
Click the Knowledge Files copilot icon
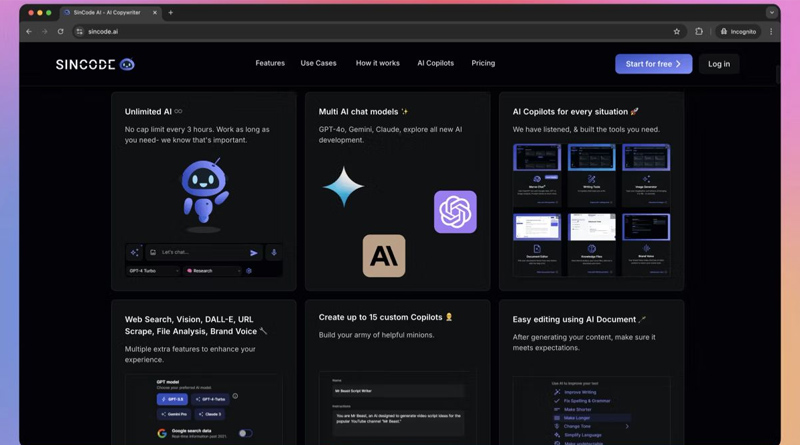(591, 249)
